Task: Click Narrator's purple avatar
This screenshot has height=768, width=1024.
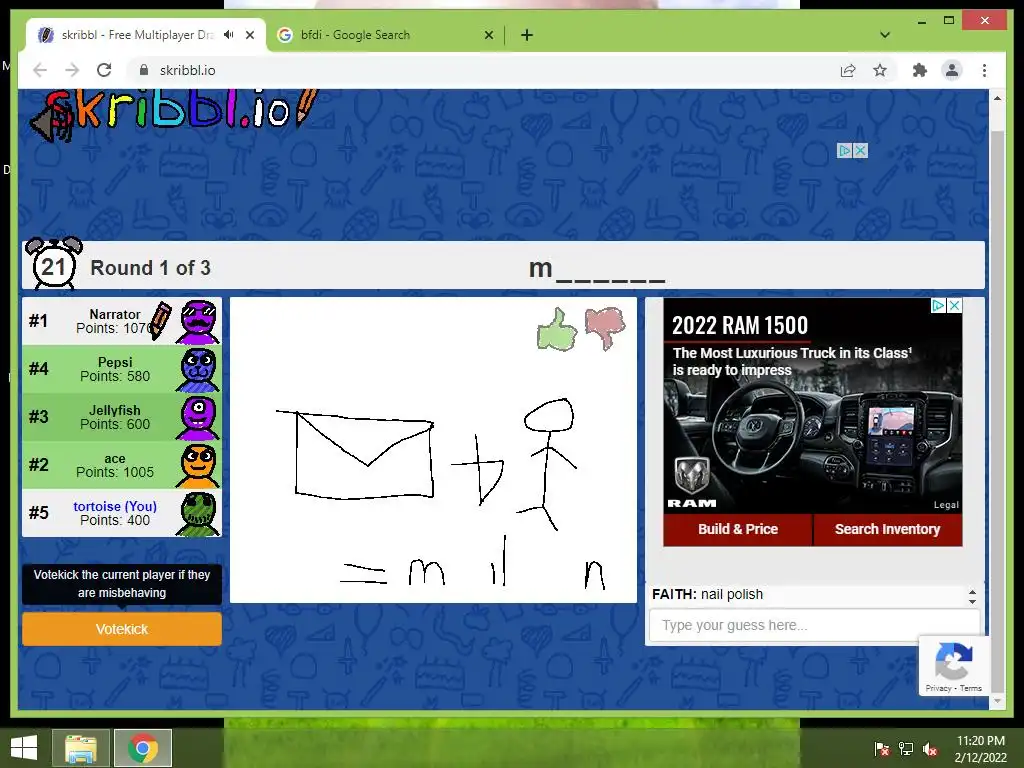Action: point(199,321)
